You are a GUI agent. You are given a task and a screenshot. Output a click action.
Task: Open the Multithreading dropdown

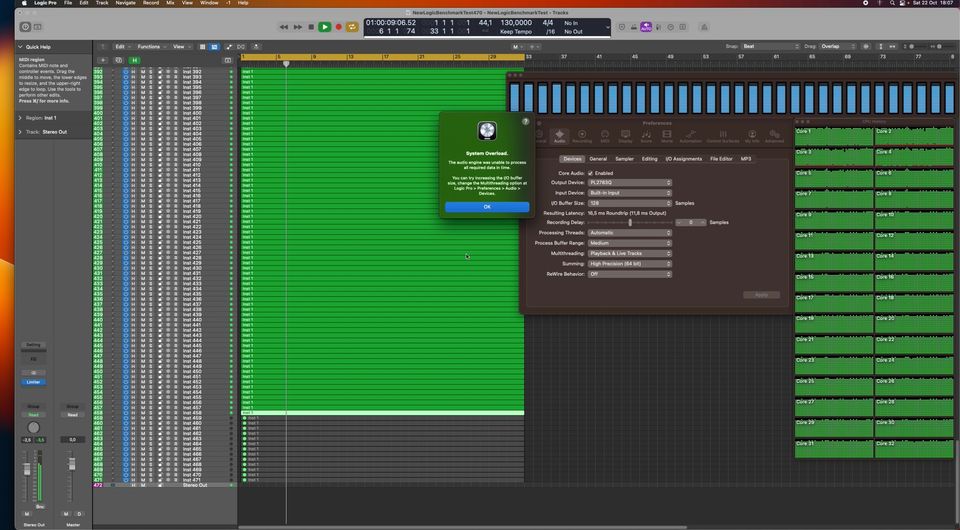coord(629,253)
